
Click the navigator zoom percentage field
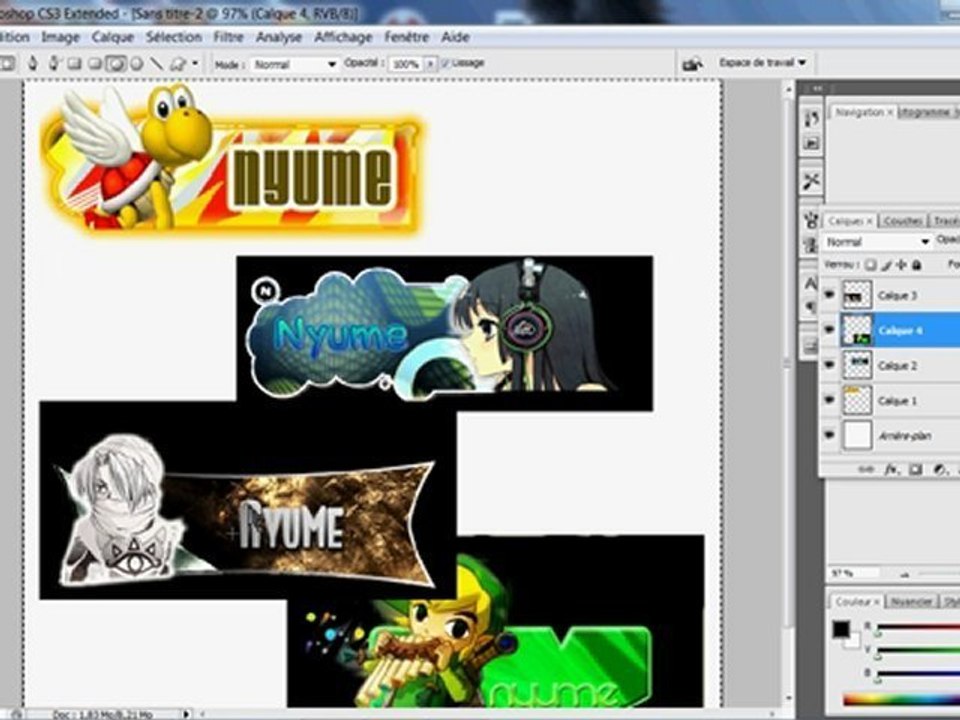coord(853,574)
